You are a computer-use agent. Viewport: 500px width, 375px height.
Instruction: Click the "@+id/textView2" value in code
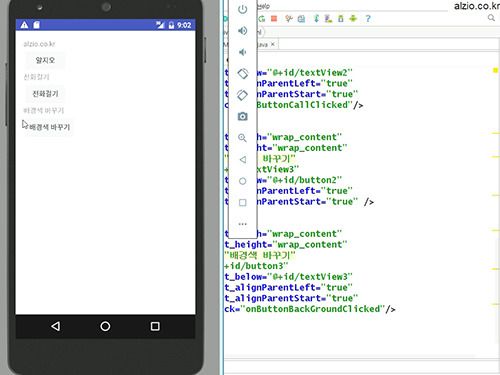(310, 73)
